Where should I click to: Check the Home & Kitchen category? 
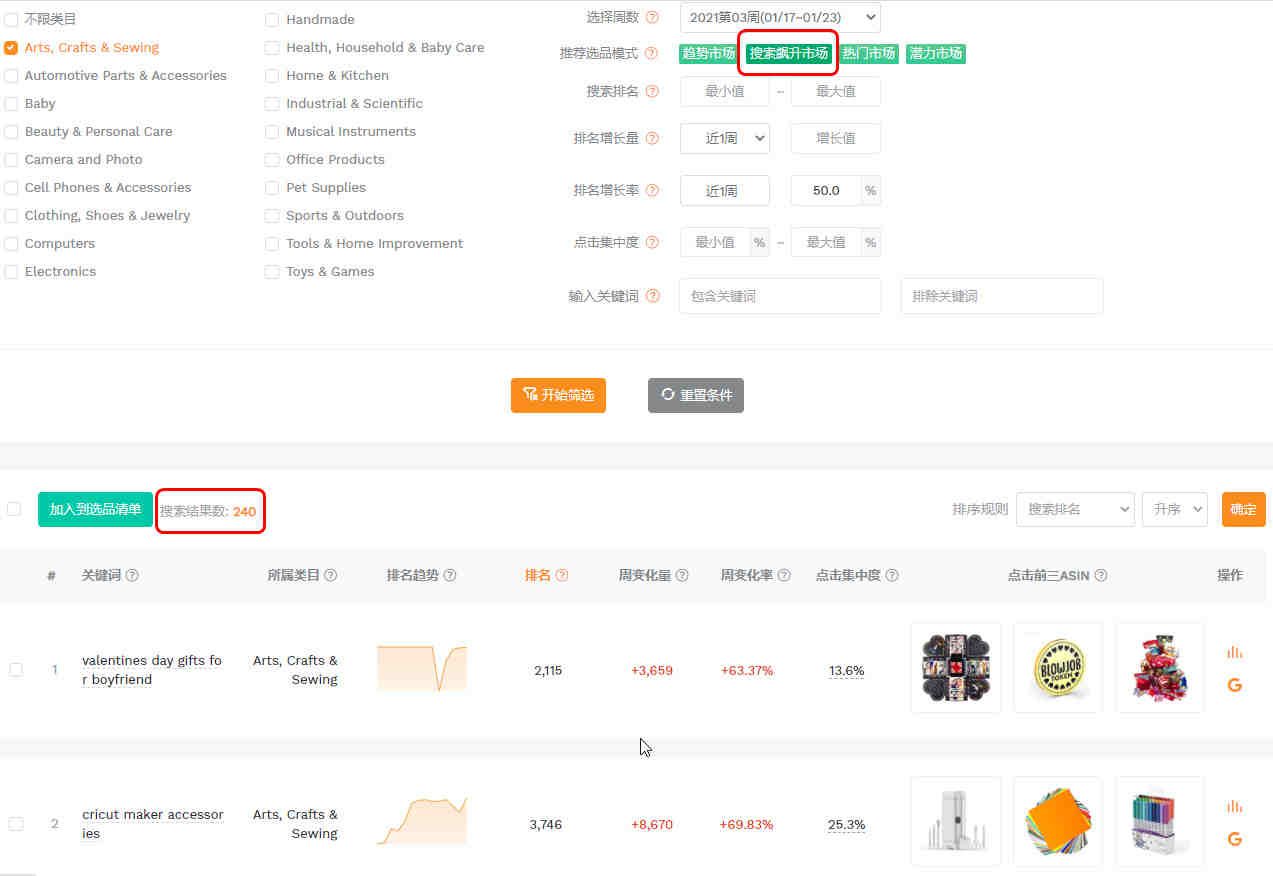click(272, 75)
